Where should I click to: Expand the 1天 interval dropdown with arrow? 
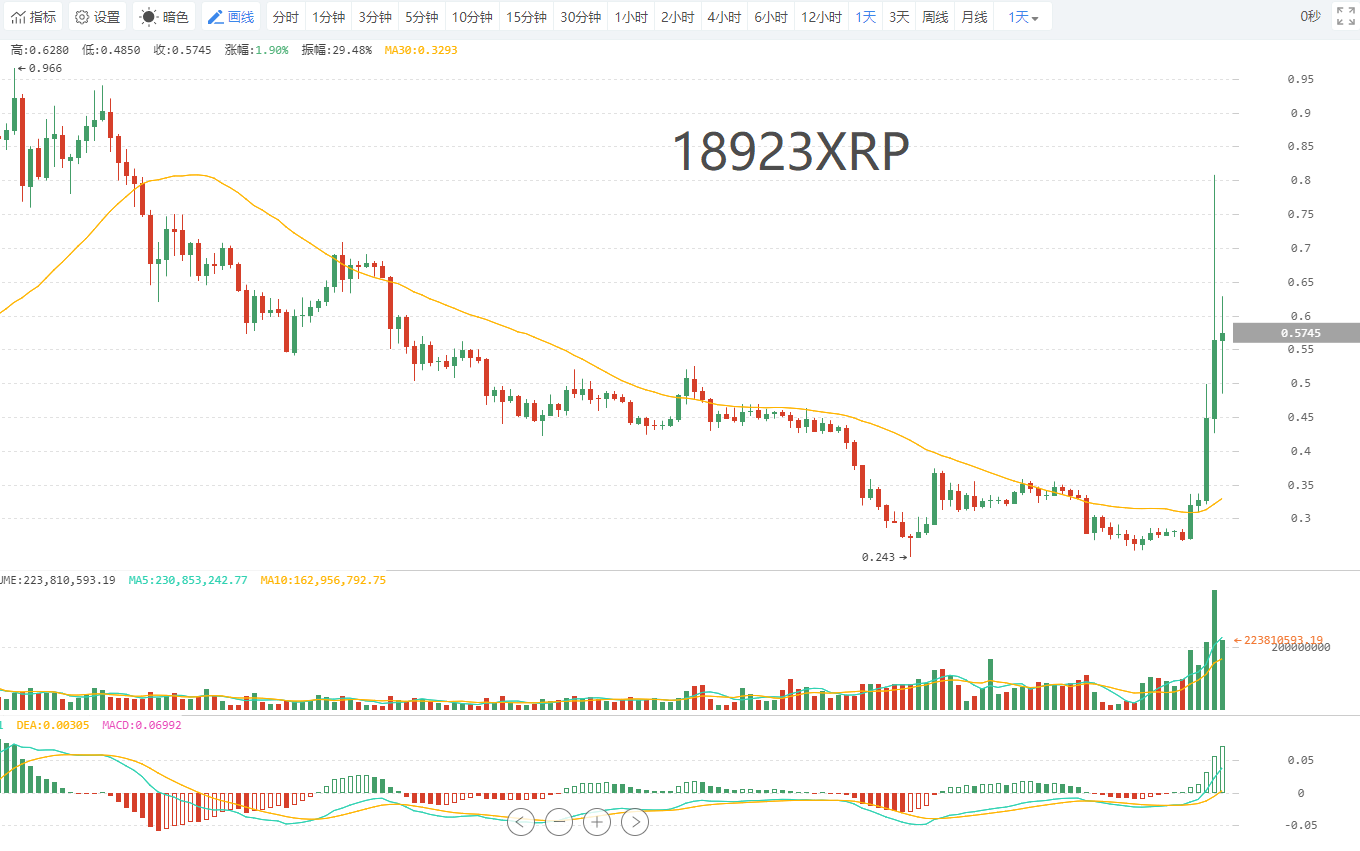(x=1023, y=17)
